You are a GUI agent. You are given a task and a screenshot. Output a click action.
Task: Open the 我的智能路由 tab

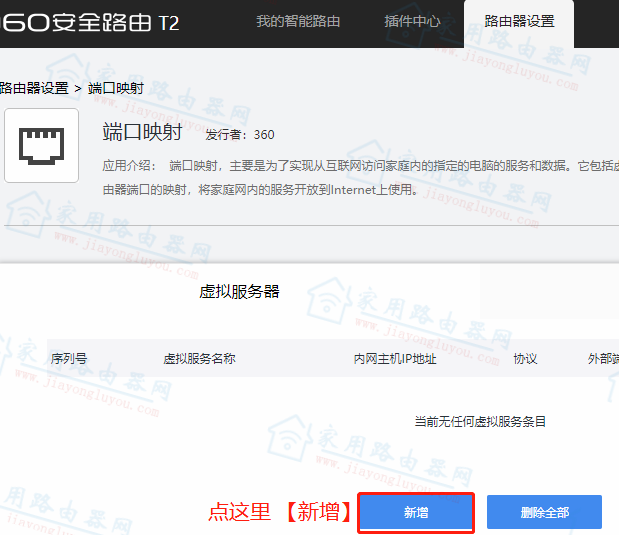(297, 21)
